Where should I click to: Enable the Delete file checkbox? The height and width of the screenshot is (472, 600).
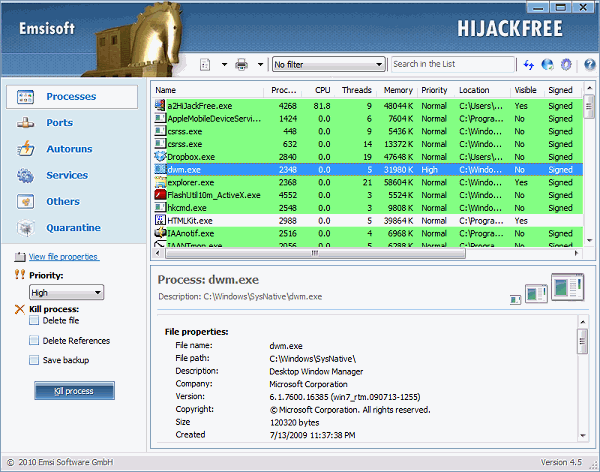pyautogui.click(x=35, y=321)
